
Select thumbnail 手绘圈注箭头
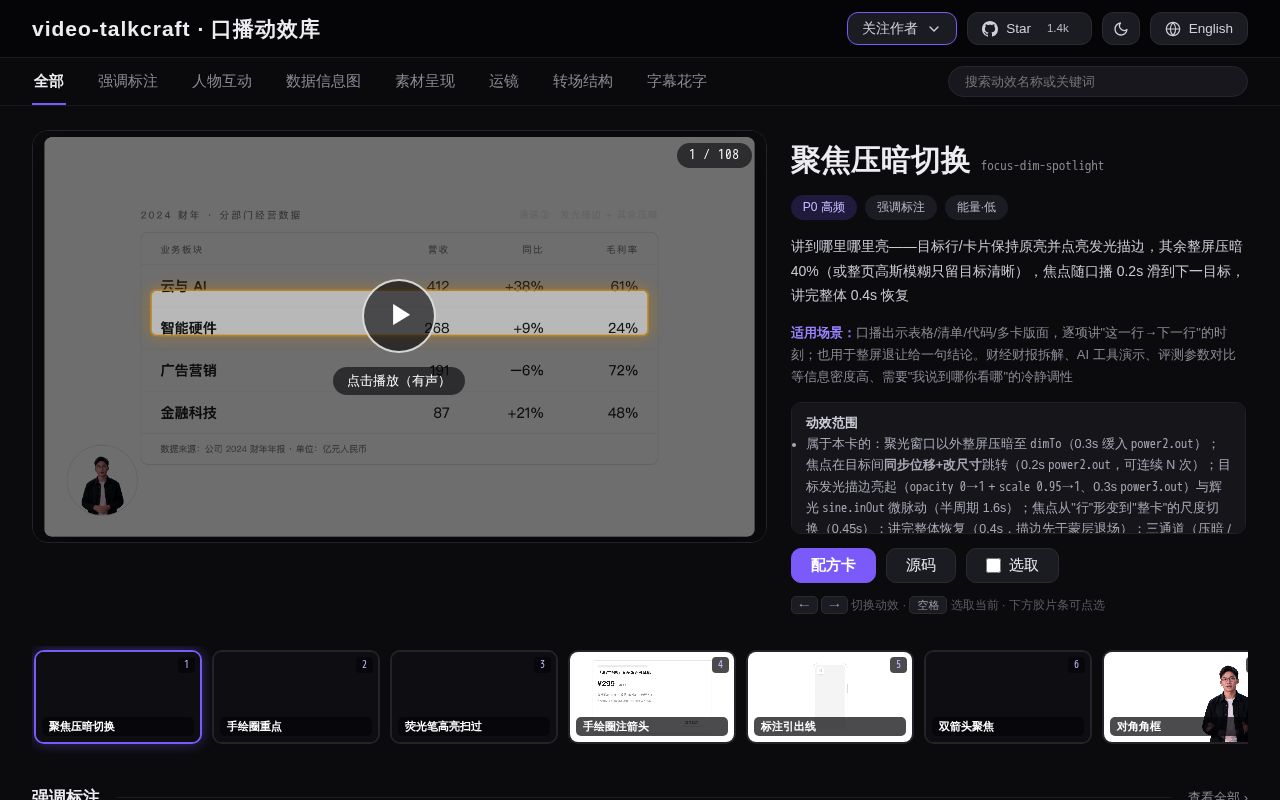652,697
